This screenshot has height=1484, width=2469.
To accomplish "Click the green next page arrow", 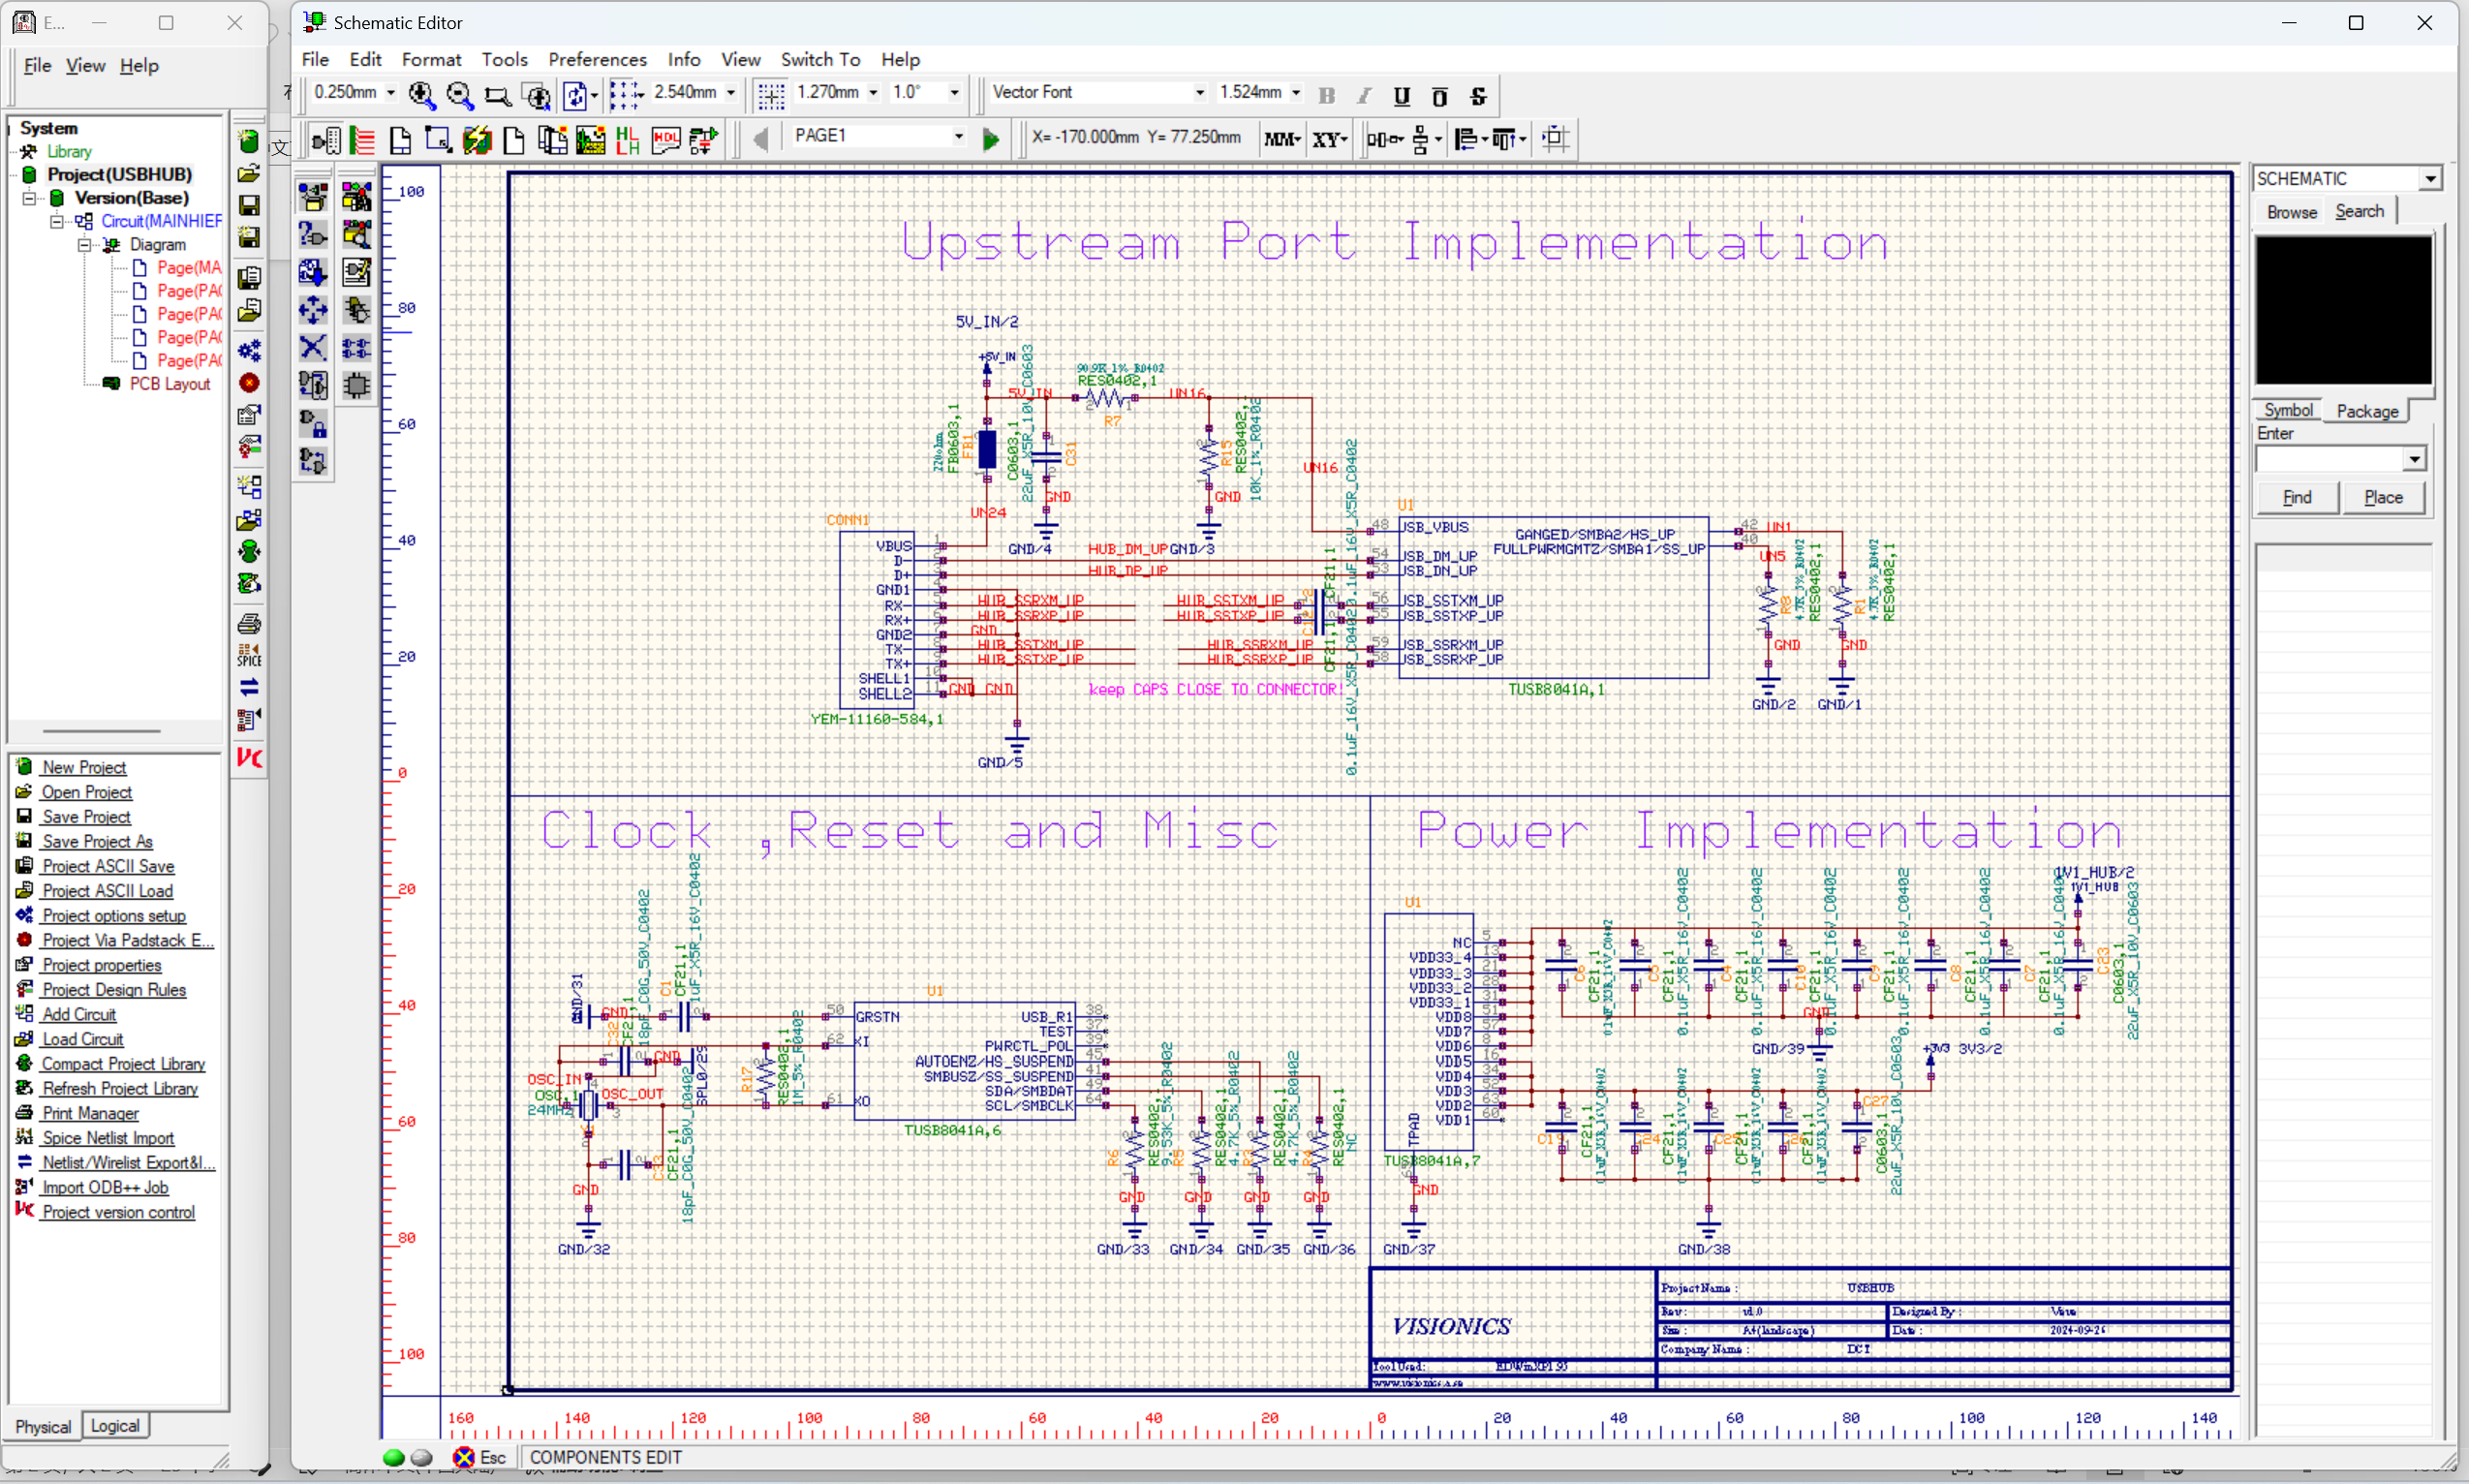I will point(990,139).
